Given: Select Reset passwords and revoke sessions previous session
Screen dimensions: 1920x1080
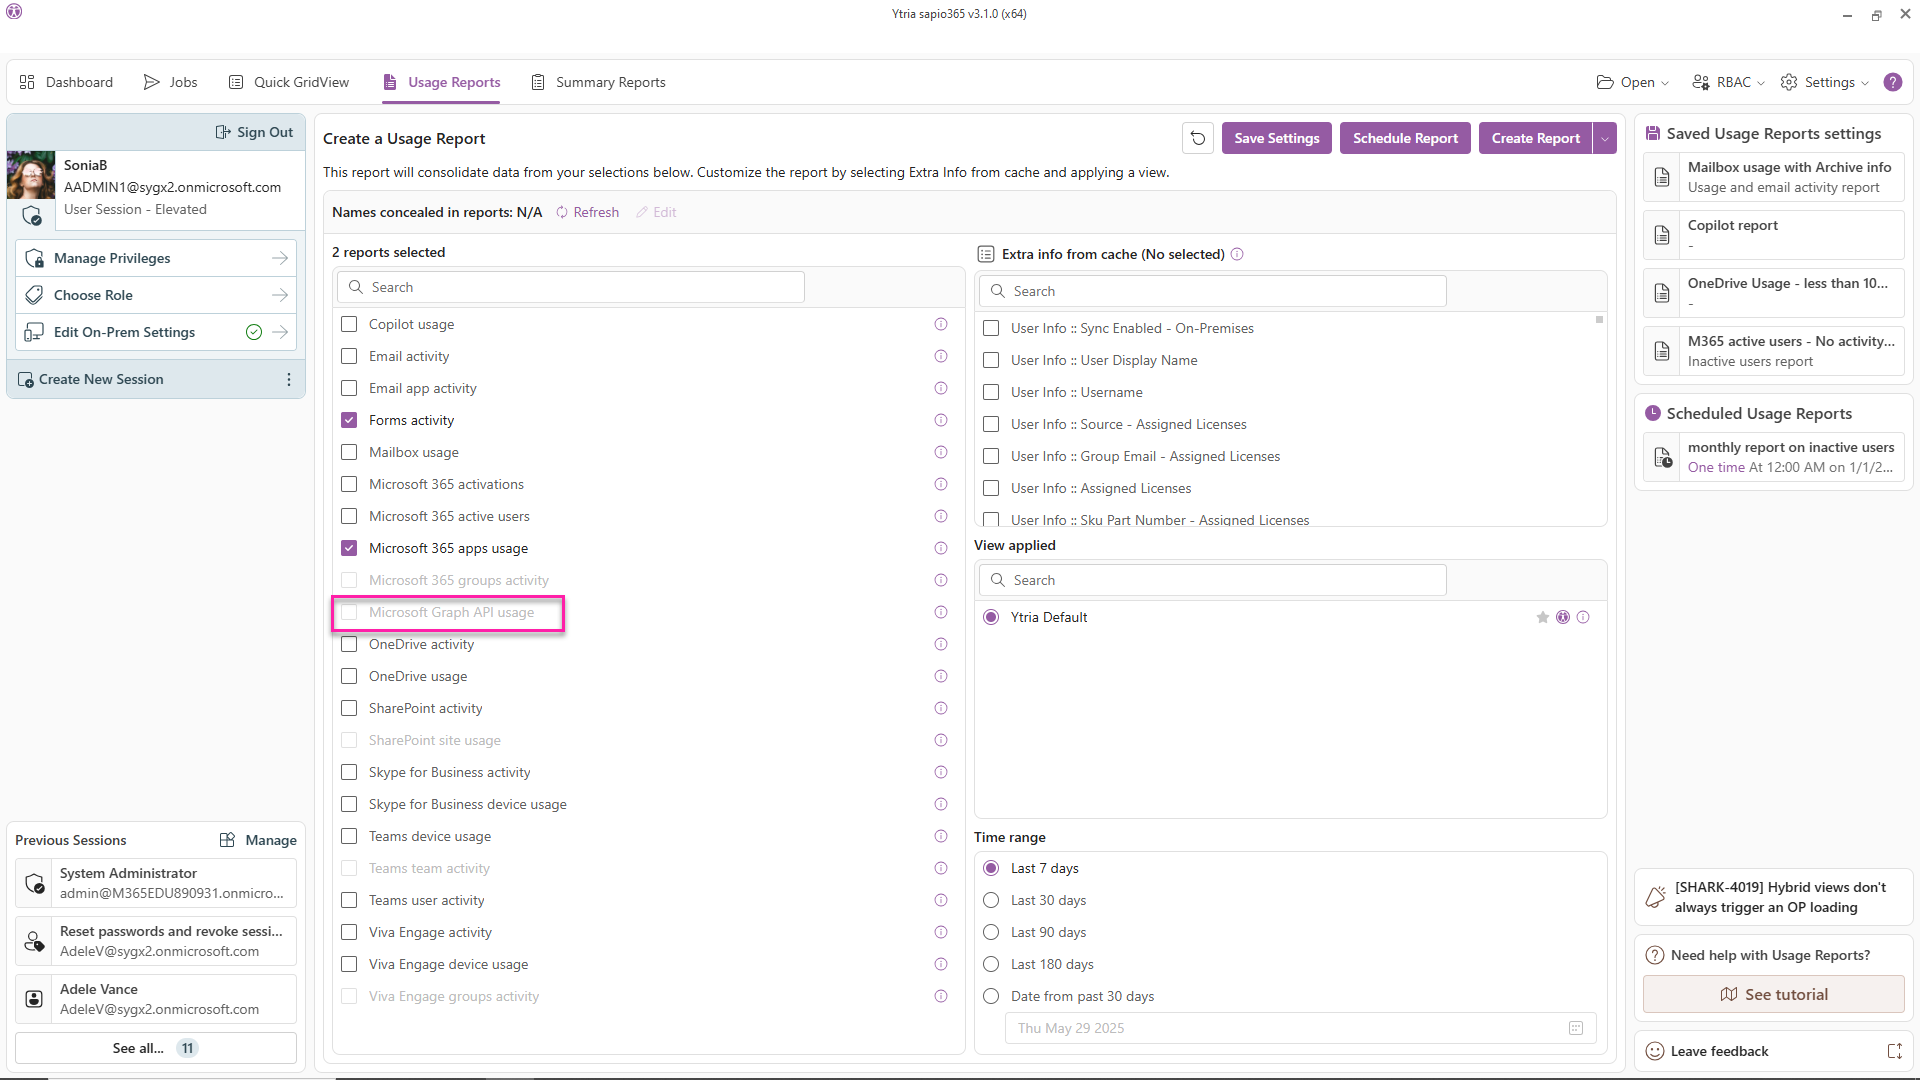Looking at the screenshot, I should 156,941.
